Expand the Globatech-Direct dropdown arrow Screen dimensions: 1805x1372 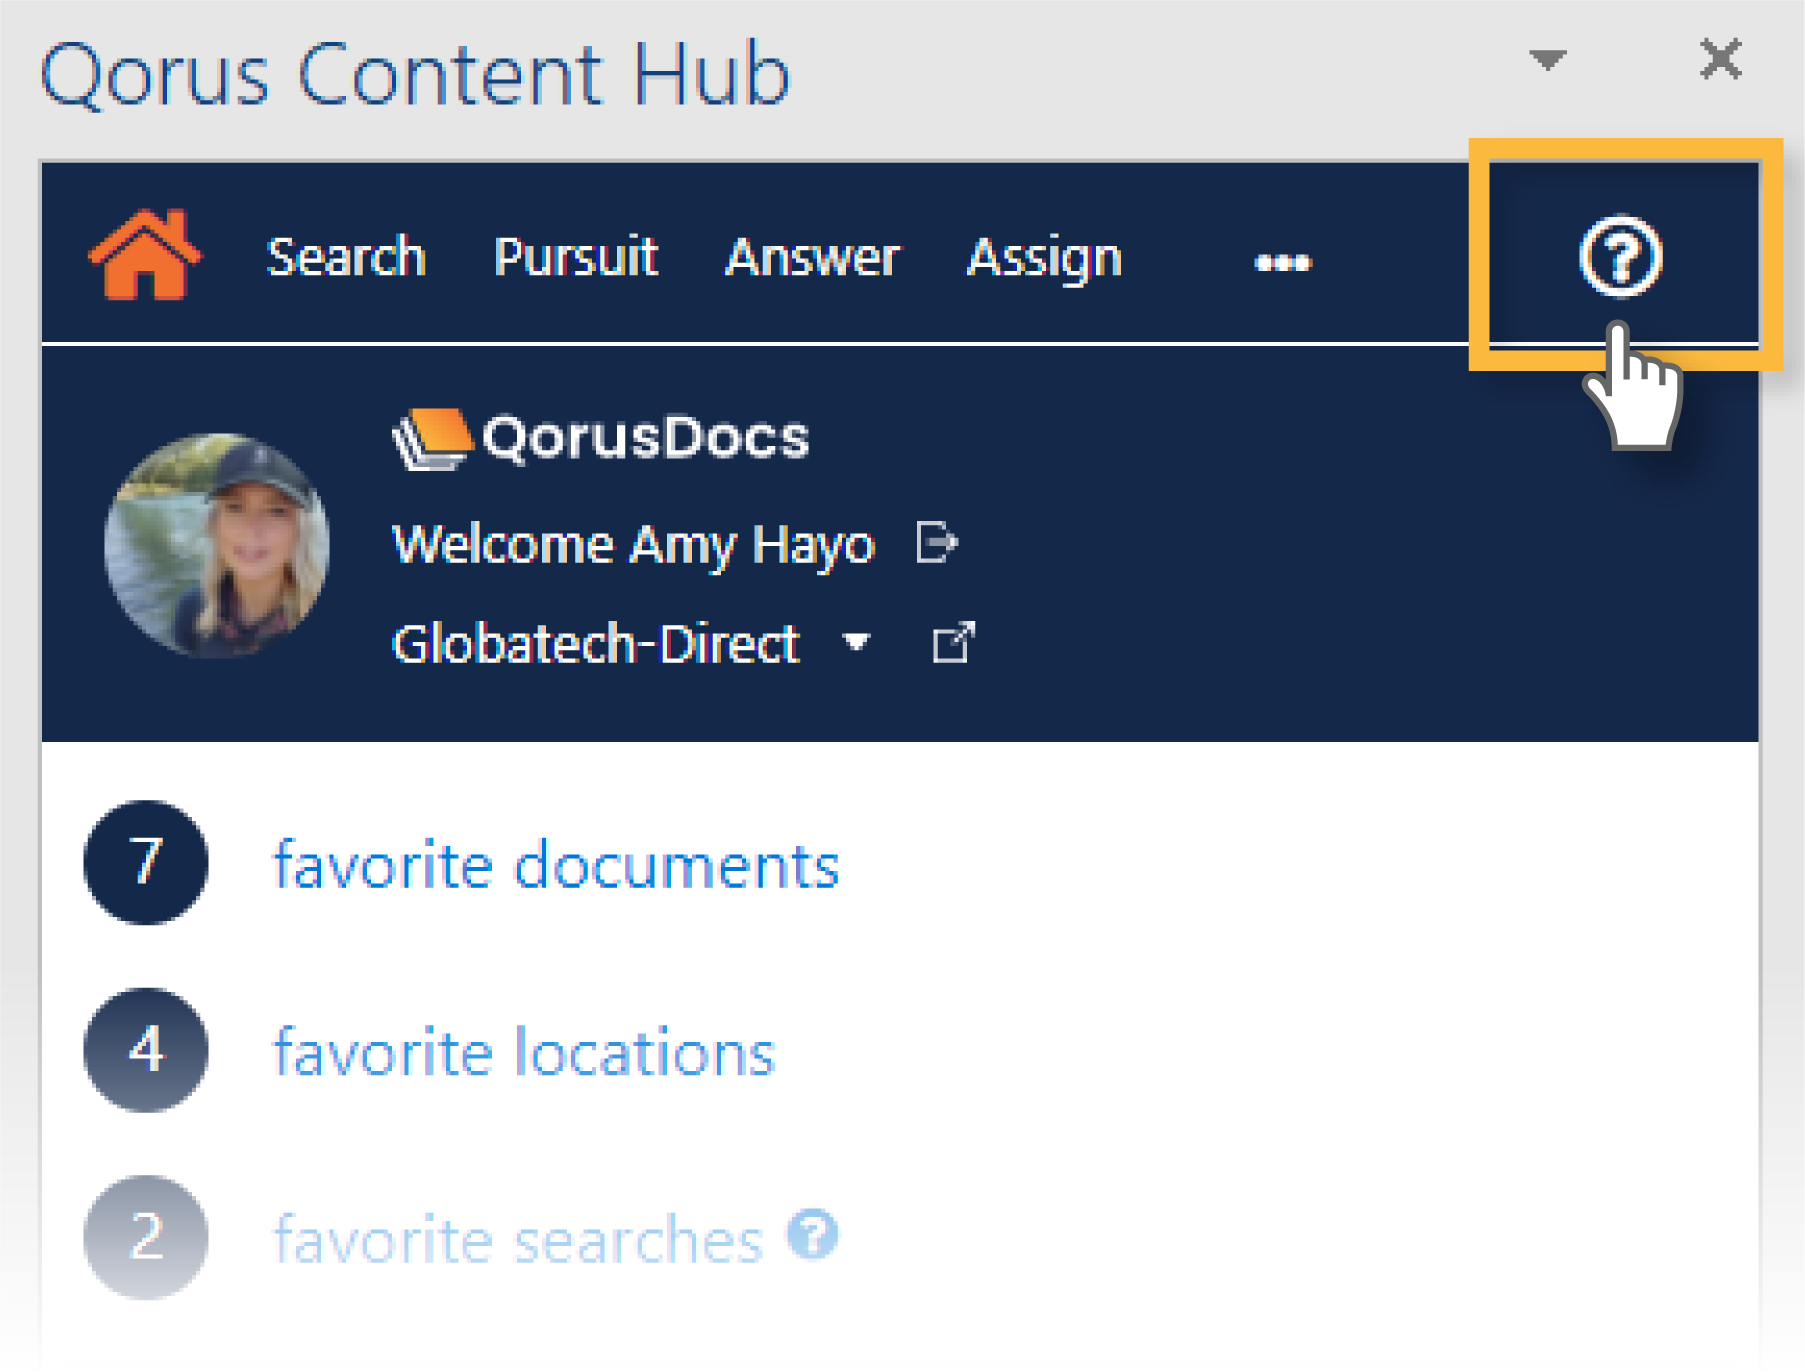[x=856, y=641]
